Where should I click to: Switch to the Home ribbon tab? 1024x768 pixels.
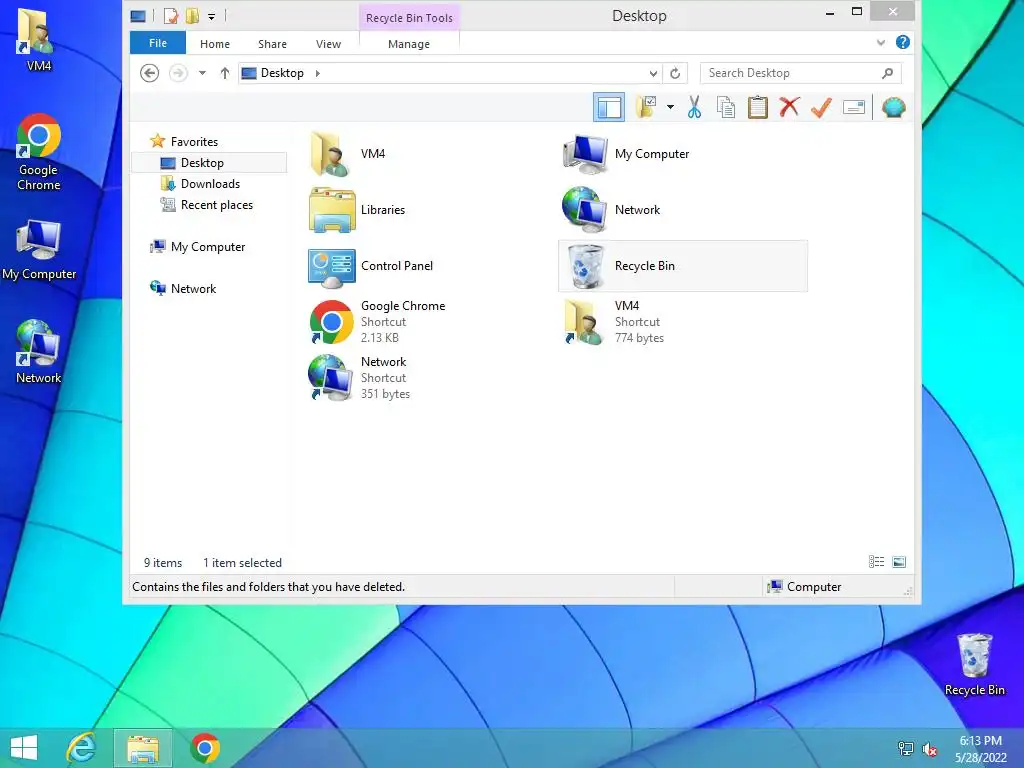point(215,44)
